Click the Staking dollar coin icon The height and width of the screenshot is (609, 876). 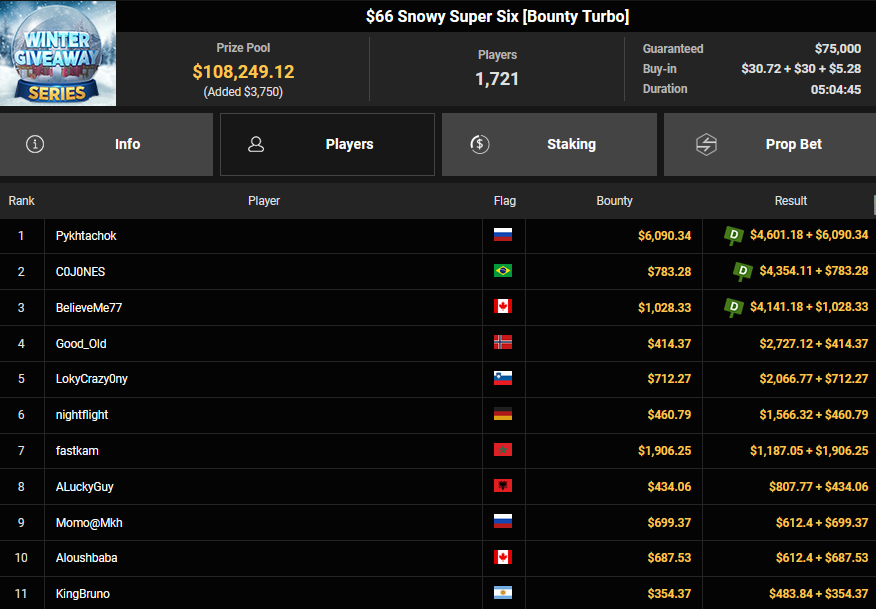(480, 144)
